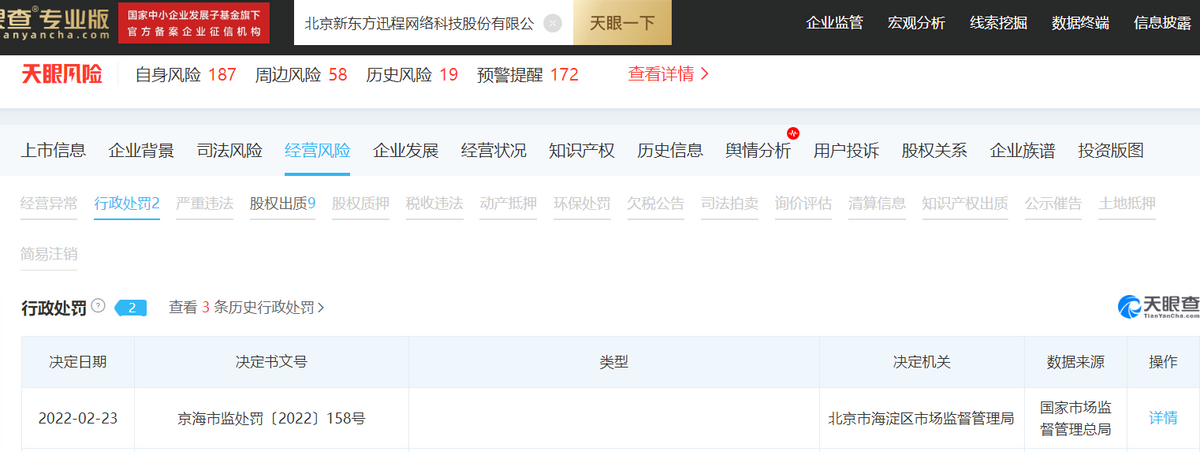1200x452 pixels.
Task: Open 数据终端 in the top navigation
Action: coord(1080,22)
